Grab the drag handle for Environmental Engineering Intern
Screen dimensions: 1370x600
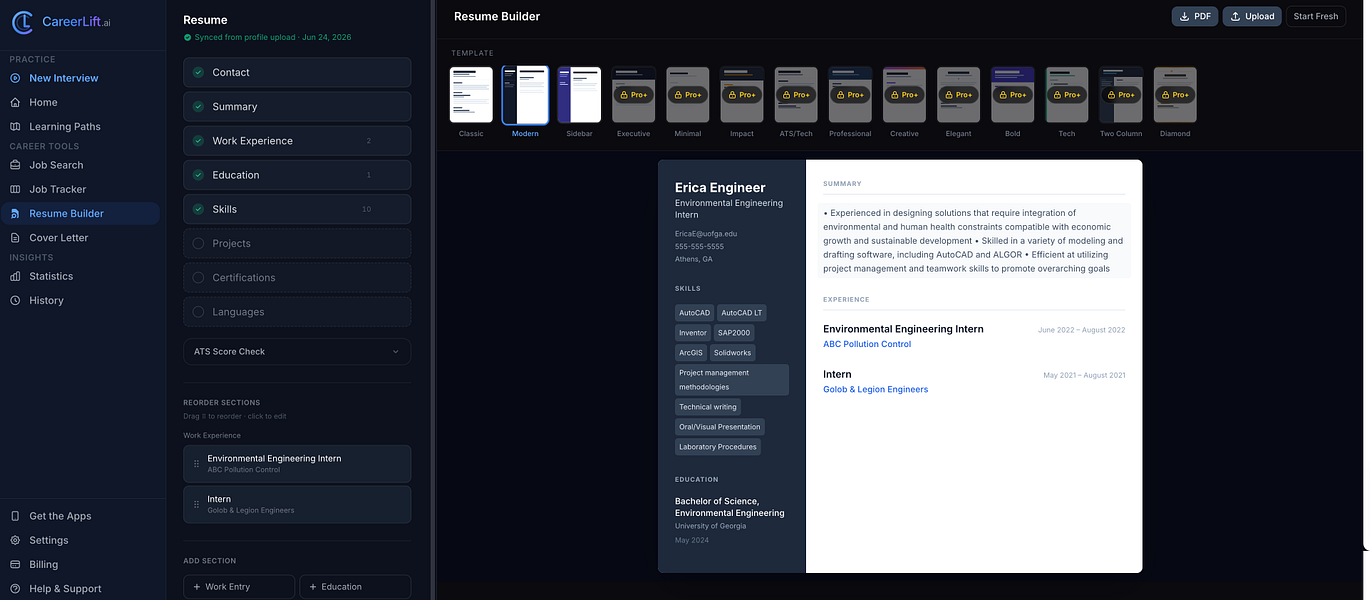[x=196, y=464]
